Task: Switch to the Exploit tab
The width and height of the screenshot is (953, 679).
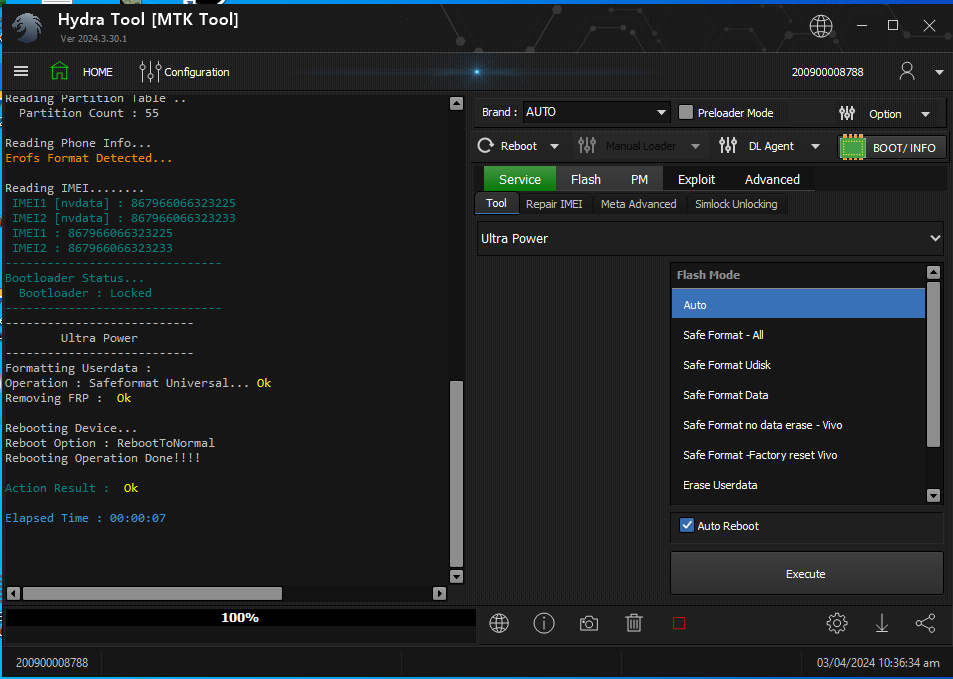Action: click(x=697, y=179)
